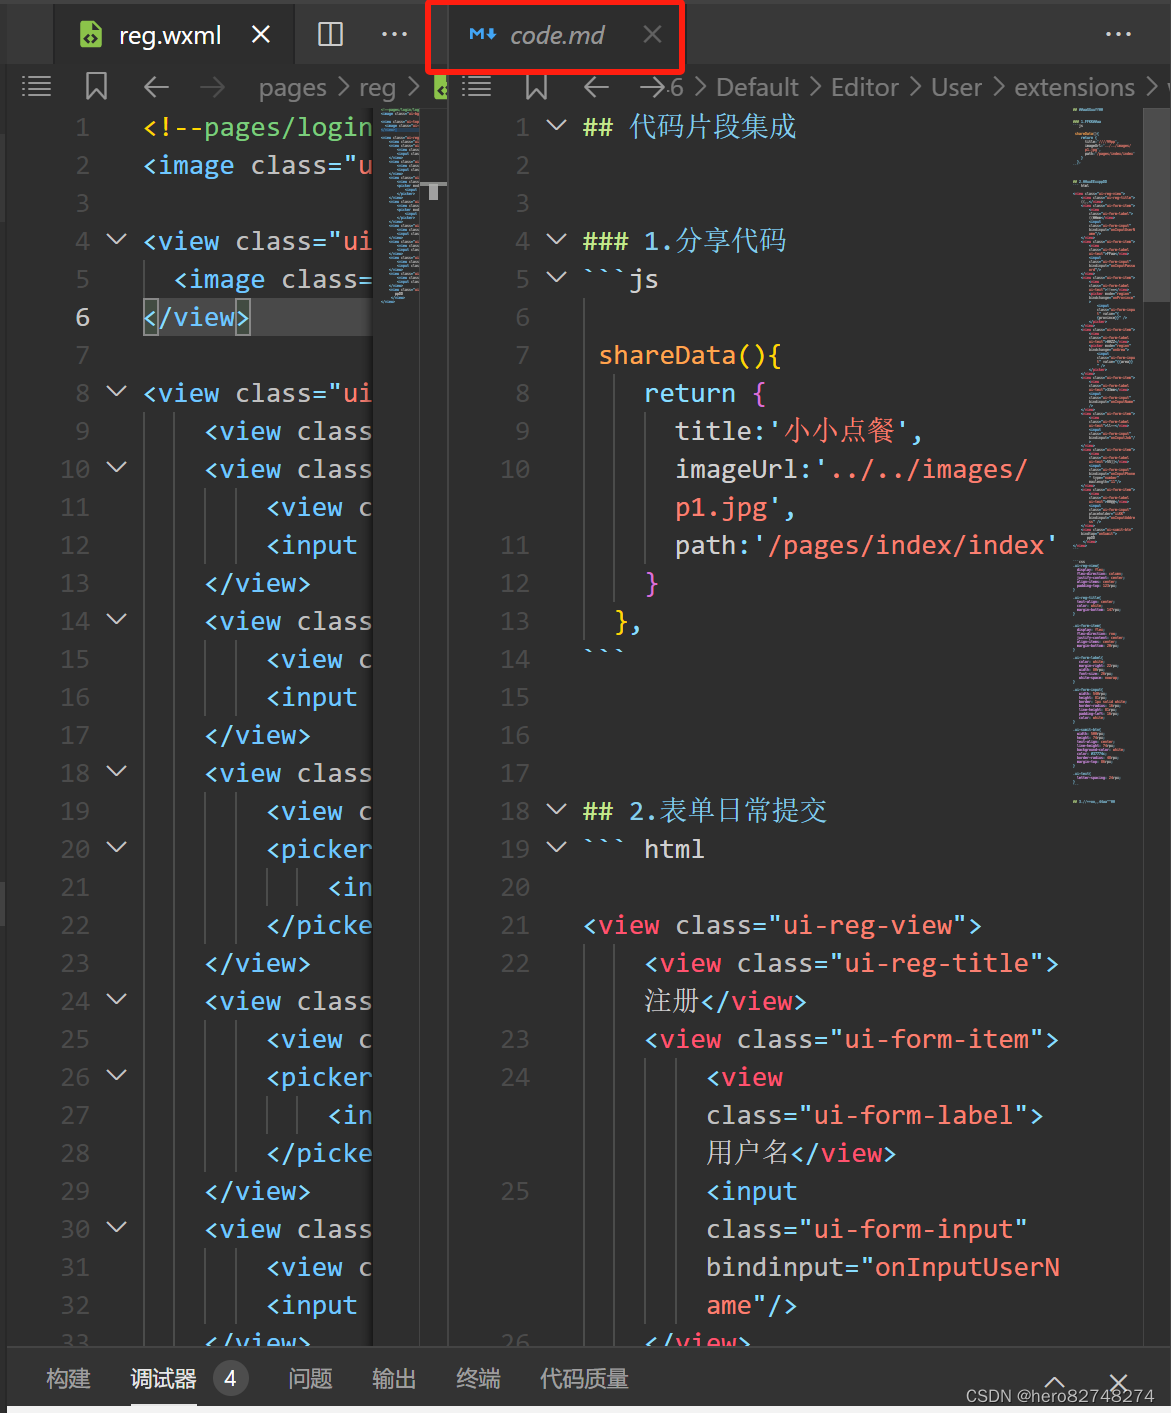Navigate back in right editor
This screenshot has width=1171, height=1413.
coord(596,87)
